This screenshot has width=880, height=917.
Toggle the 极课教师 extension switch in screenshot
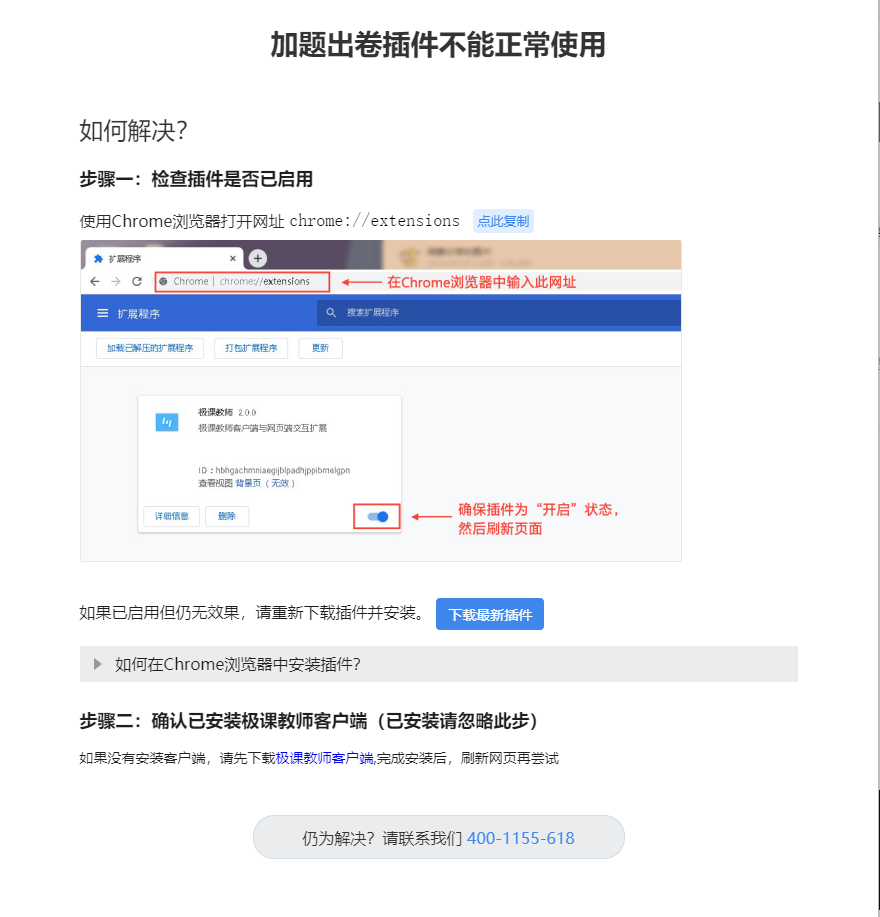pos(377,516)
